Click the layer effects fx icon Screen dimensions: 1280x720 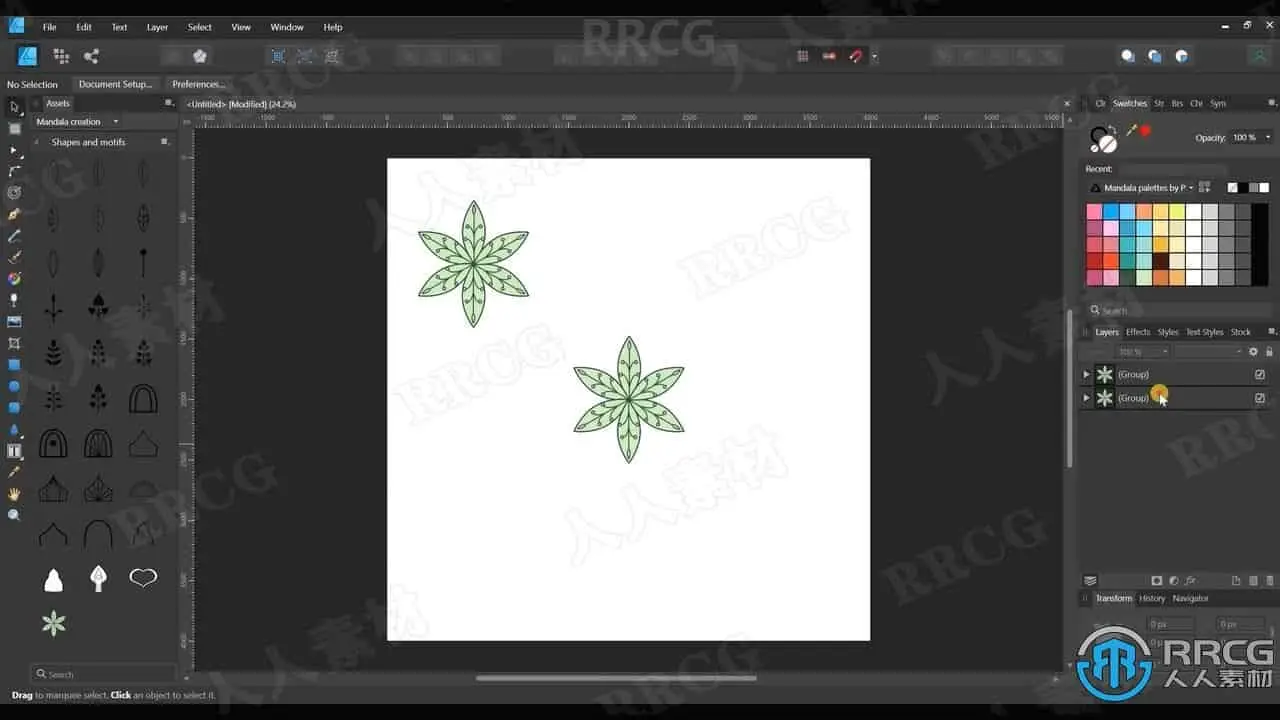(x=1190, y=580)
